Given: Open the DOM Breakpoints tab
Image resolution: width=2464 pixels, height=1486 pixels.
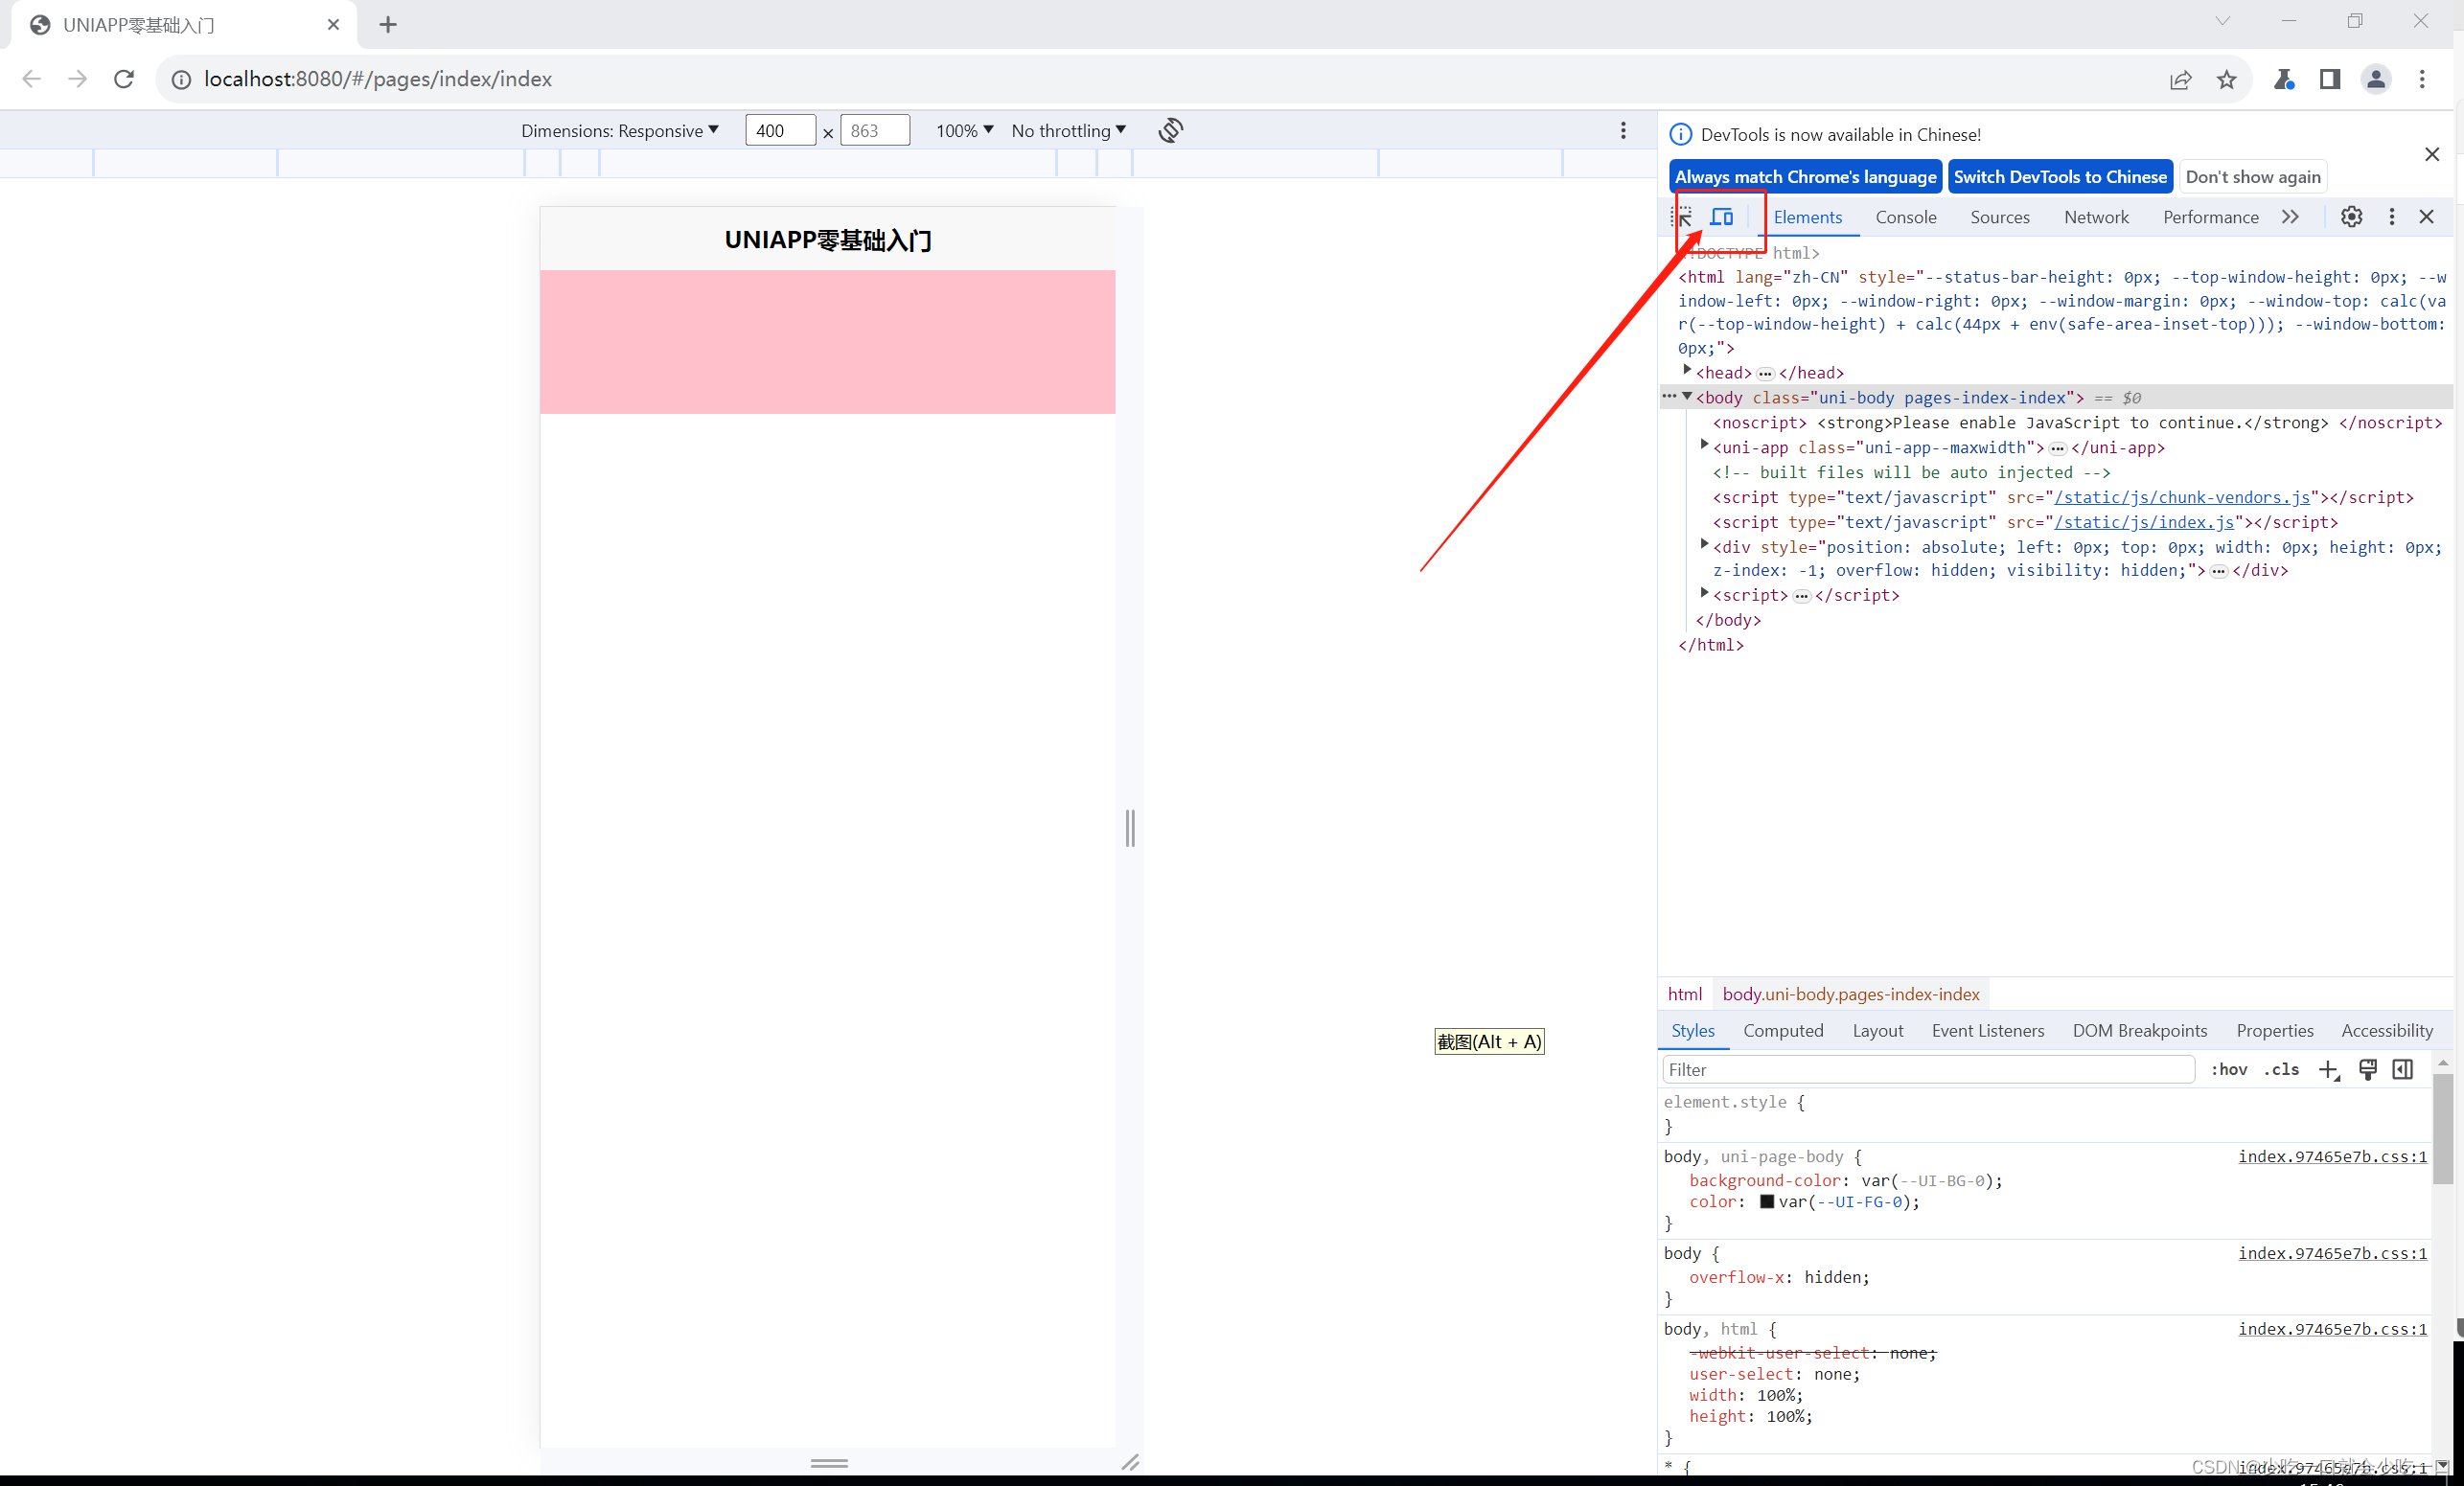Looking at the screenshot, I should 2140,1031.
